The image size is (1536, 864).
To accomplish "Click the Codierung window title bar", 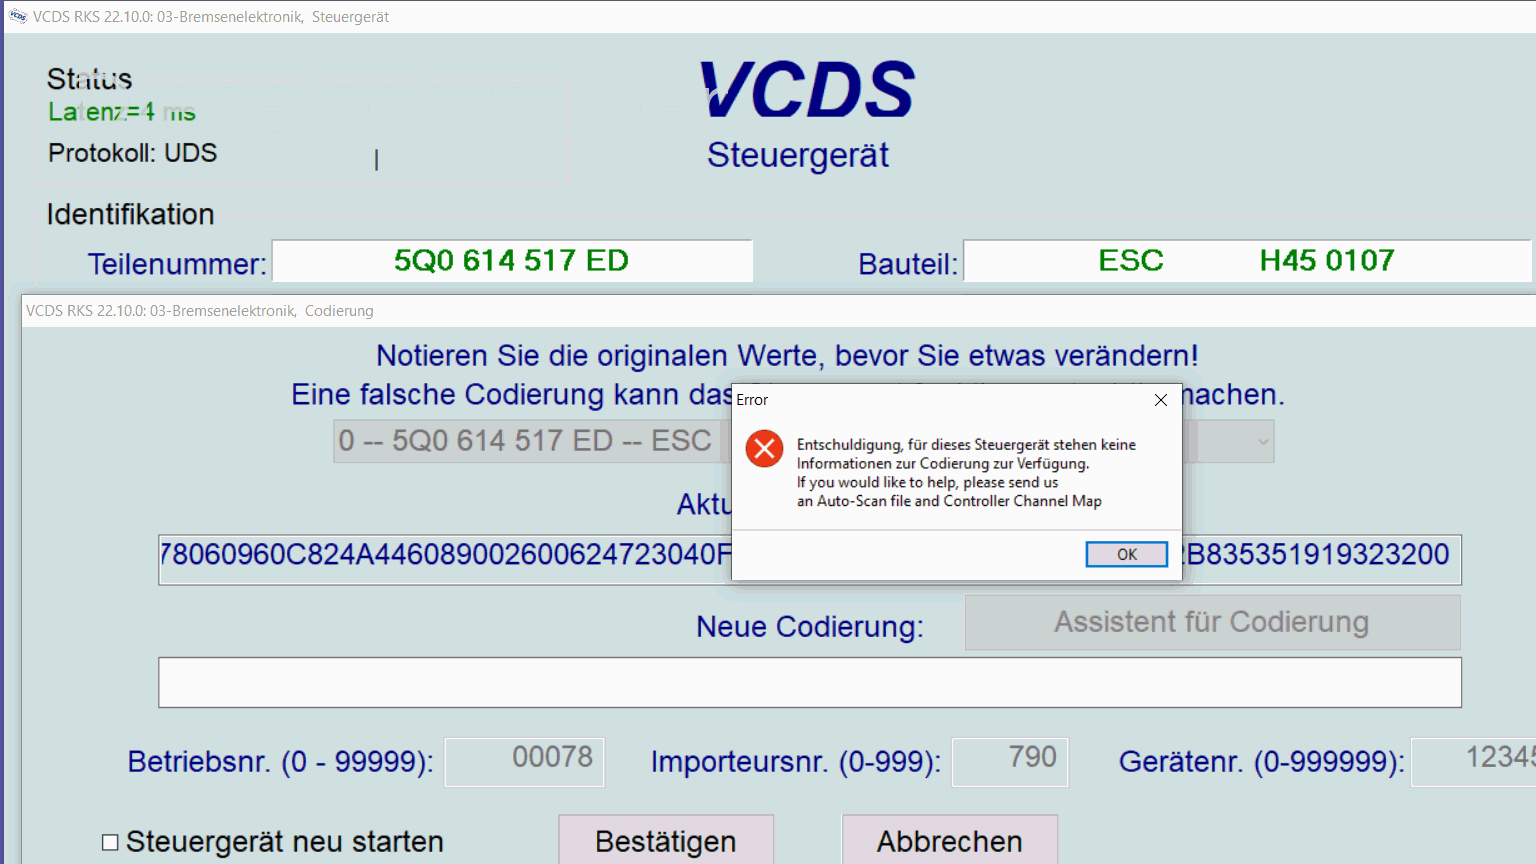I will point(778,311).
